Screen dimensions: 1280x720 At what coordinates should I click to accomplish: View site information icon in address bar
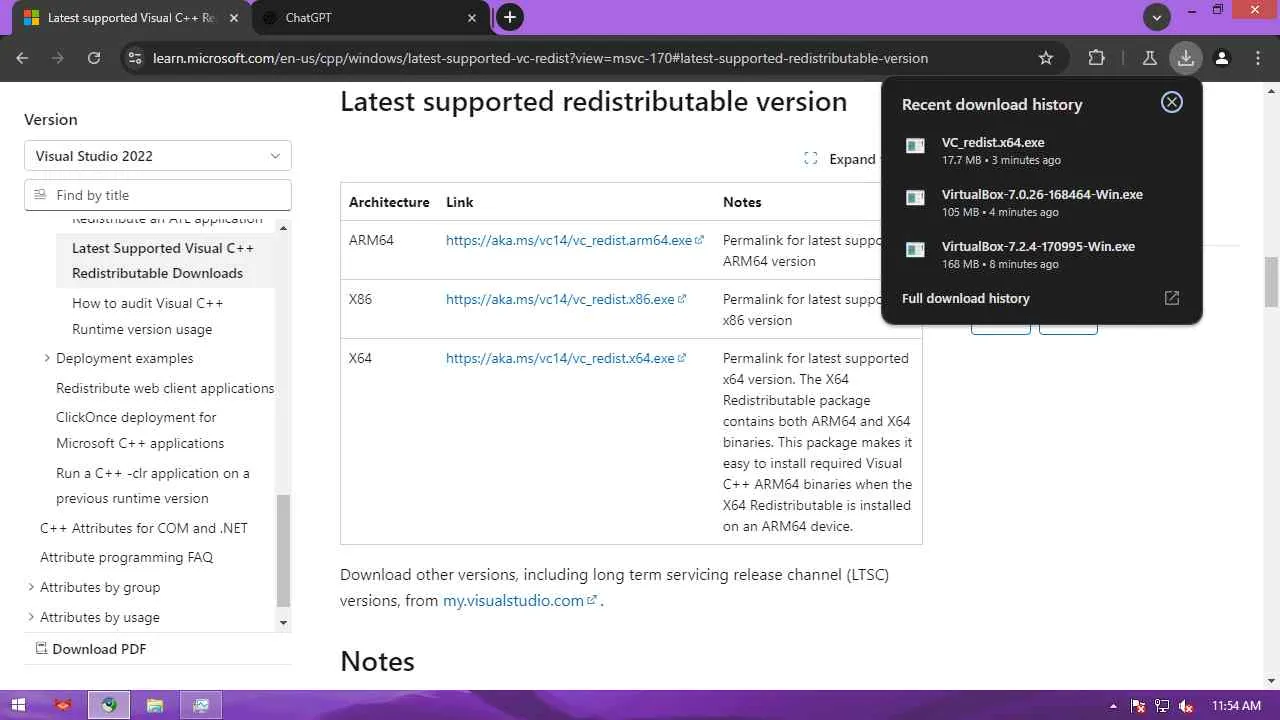coord(135,58)
